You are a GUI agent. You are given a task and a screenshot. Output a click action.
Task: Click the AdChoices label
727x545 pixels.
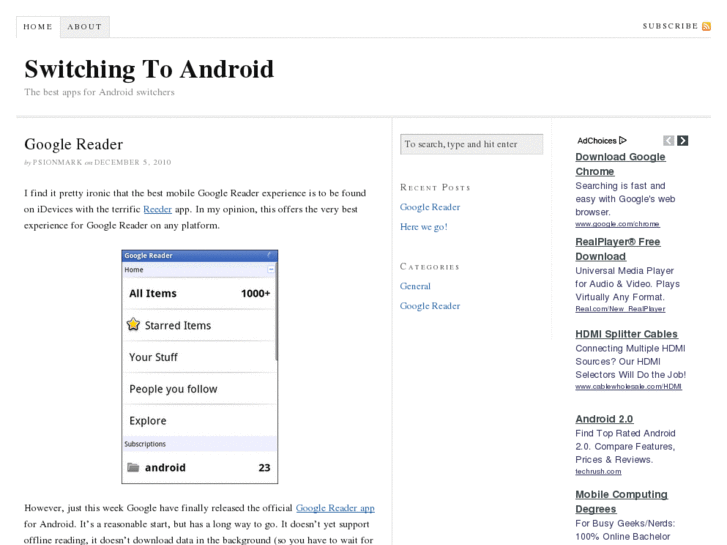(597, 141)
